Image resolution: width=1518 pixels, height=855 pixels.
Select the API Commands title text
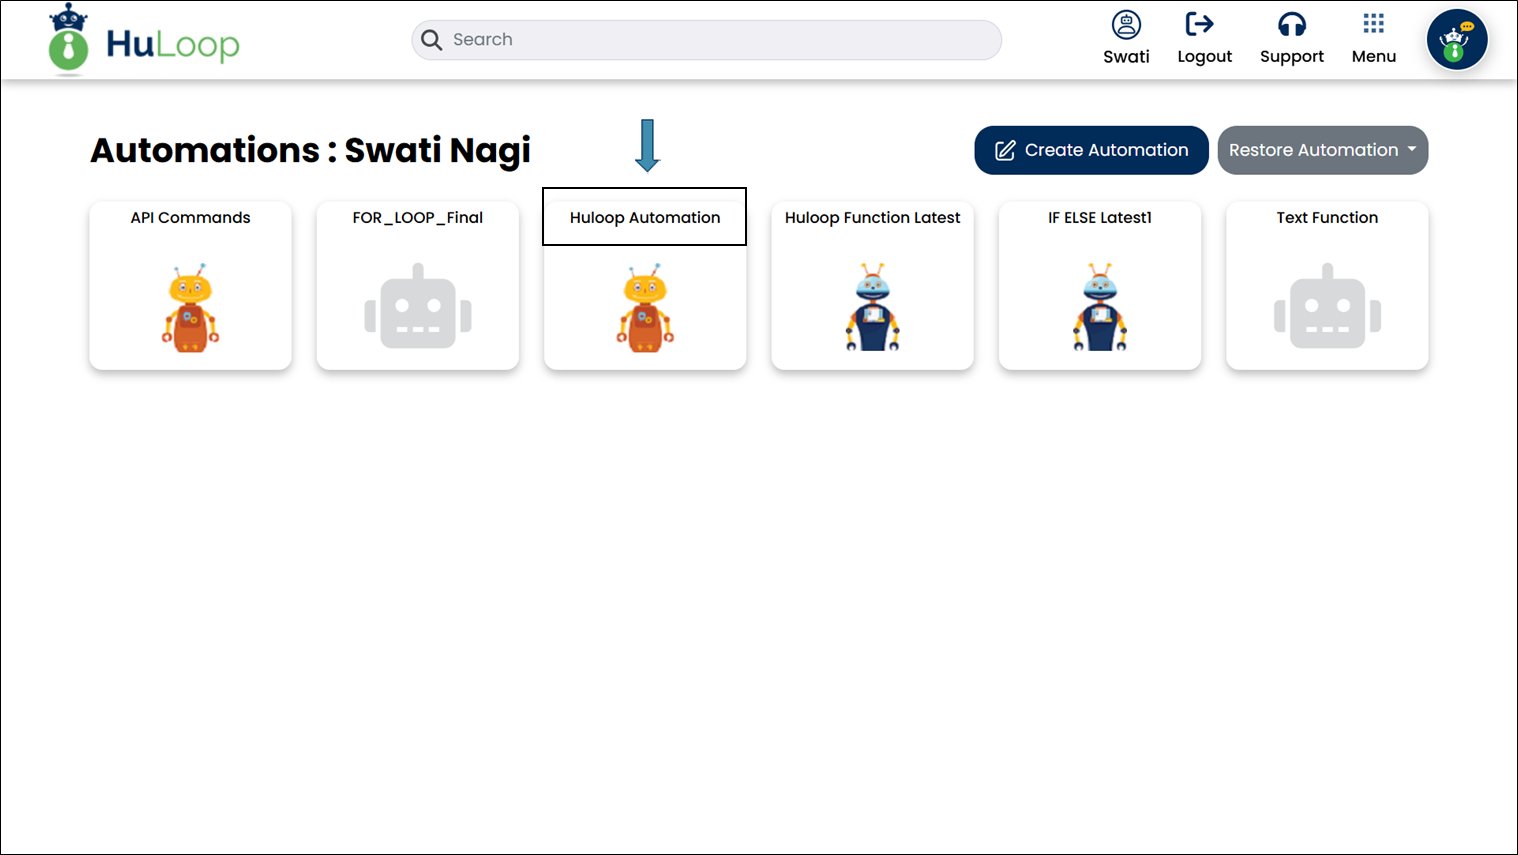tap(190, 218)
